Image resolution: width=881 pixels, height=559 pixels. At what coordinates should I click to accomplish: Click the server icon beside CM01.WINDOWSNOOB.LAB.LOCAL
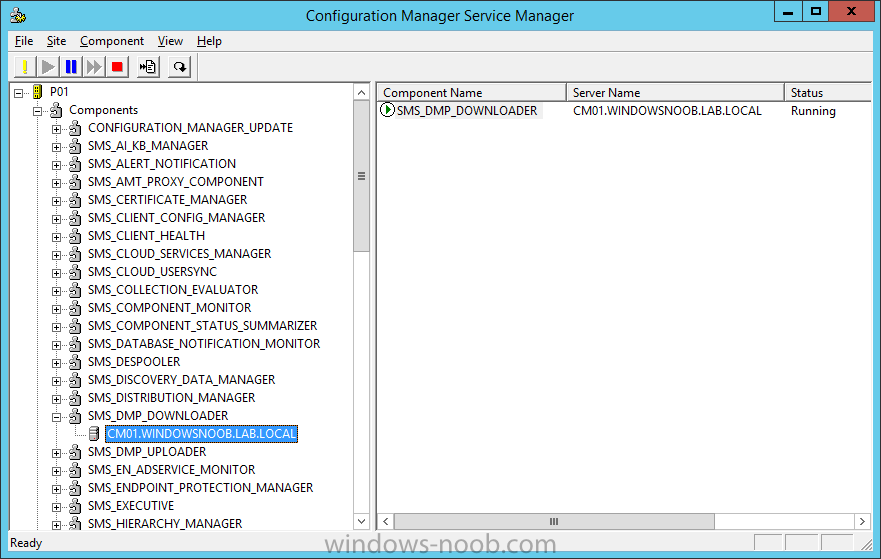pyautogui.click(x=94, y=434)
